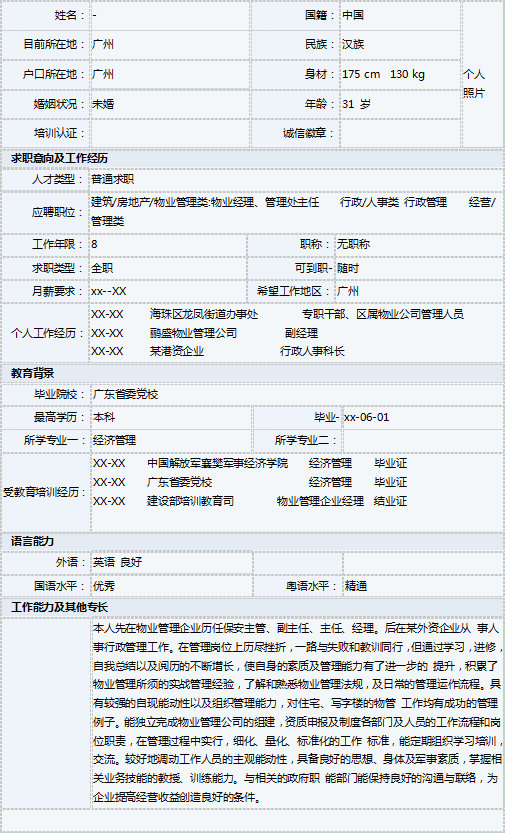
Task: Click the 国语水平 label
Action: click(x=60, y=586)
